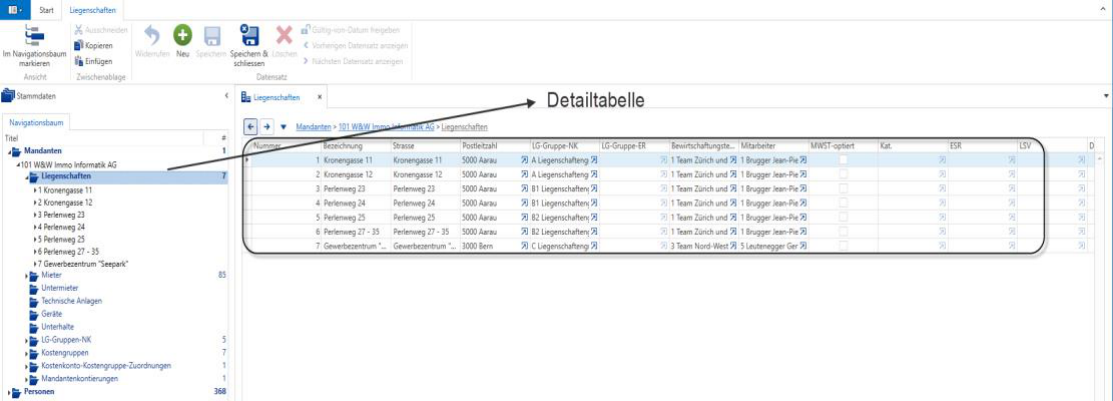Image resolution: width=1113 pixels, height=401 pixels.
Task: Toggle MWST-optiert checkbox for Kronengasse 12
Action: 843,175
